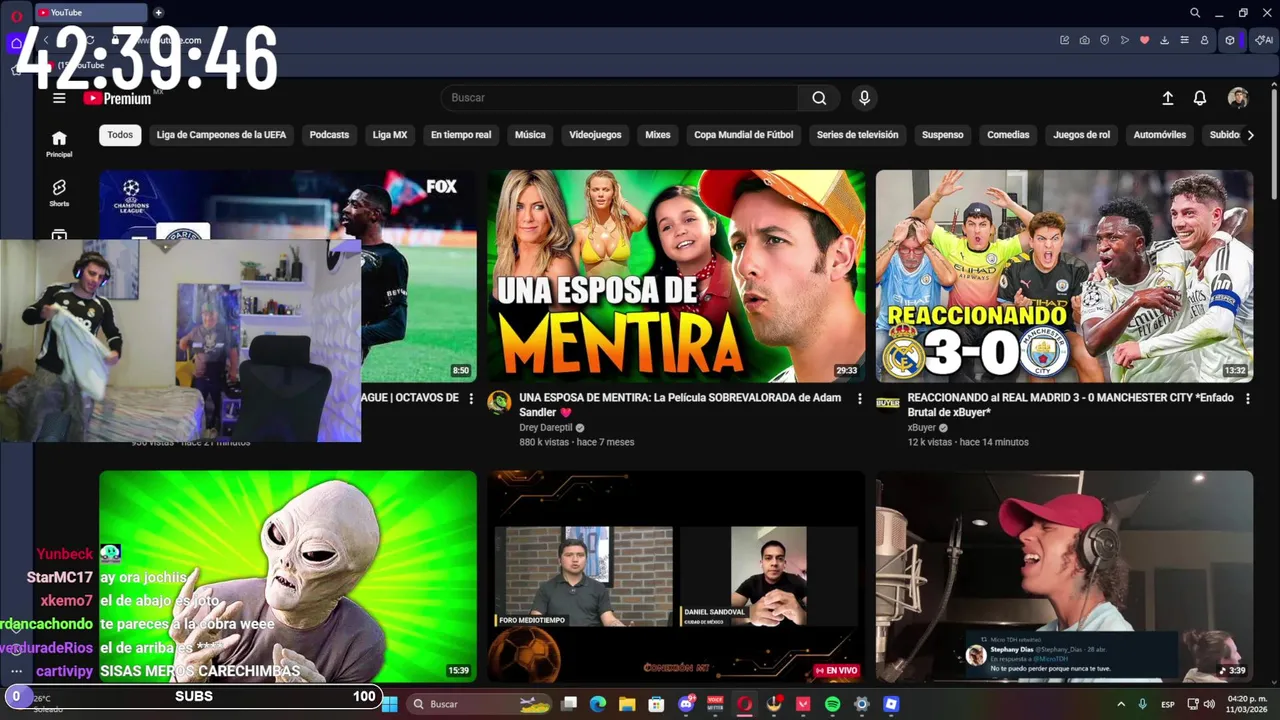
Task: Click the YouTube Premium logo
Action: tap(117, 98)
